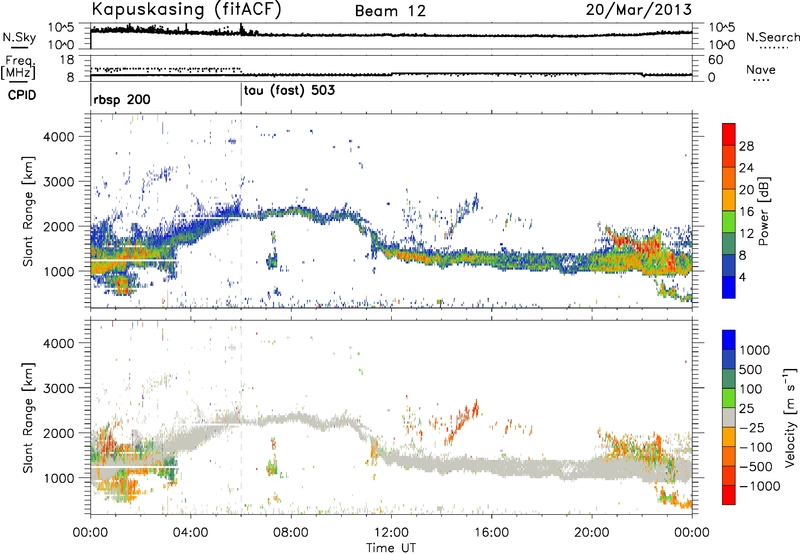This screenshot has height=554, width=800.
Task: Click the 'Freq. [MHz]' axis label
Action: tap(18, 68)
